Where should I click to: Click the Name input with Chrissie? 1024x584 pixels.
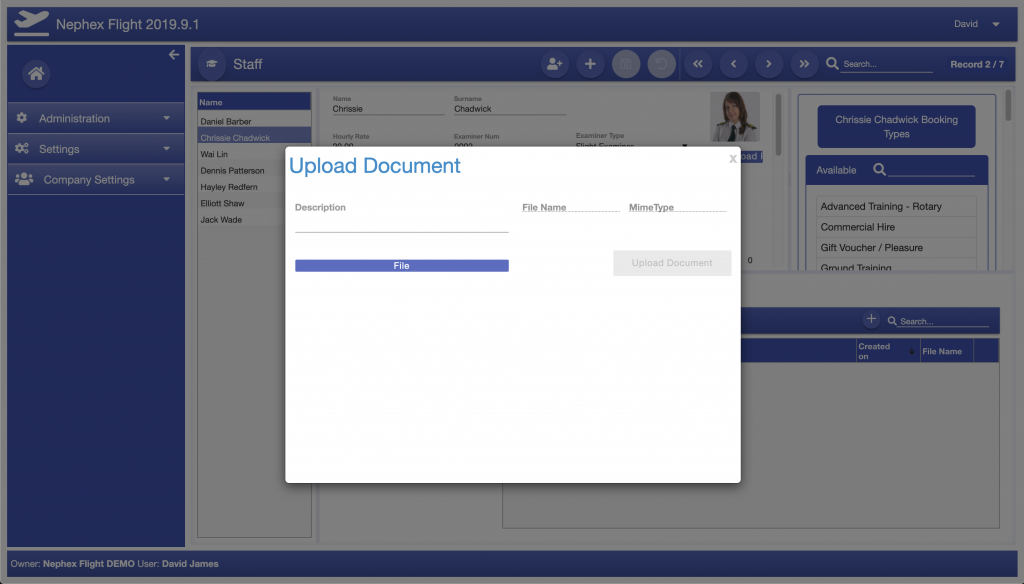[388, 109]
